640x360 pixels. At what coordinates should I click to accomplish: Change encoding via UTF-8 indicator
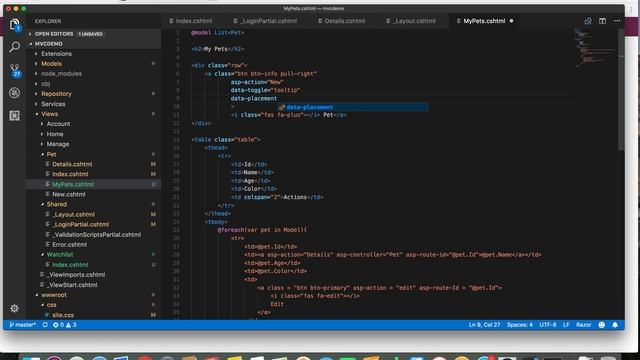(x=548, y=325)
